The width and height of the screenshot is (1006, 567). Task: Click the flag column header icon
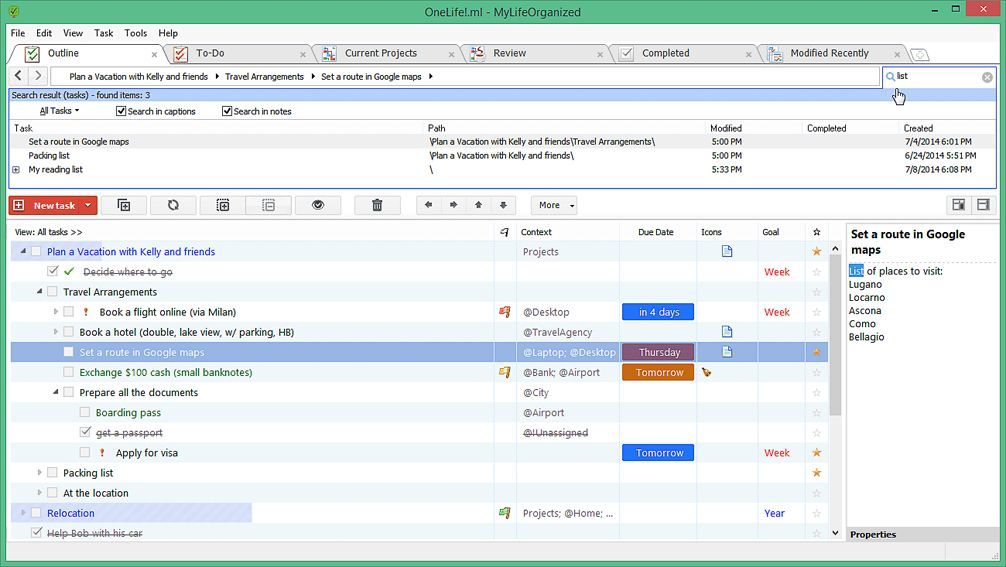coord(505,232)
